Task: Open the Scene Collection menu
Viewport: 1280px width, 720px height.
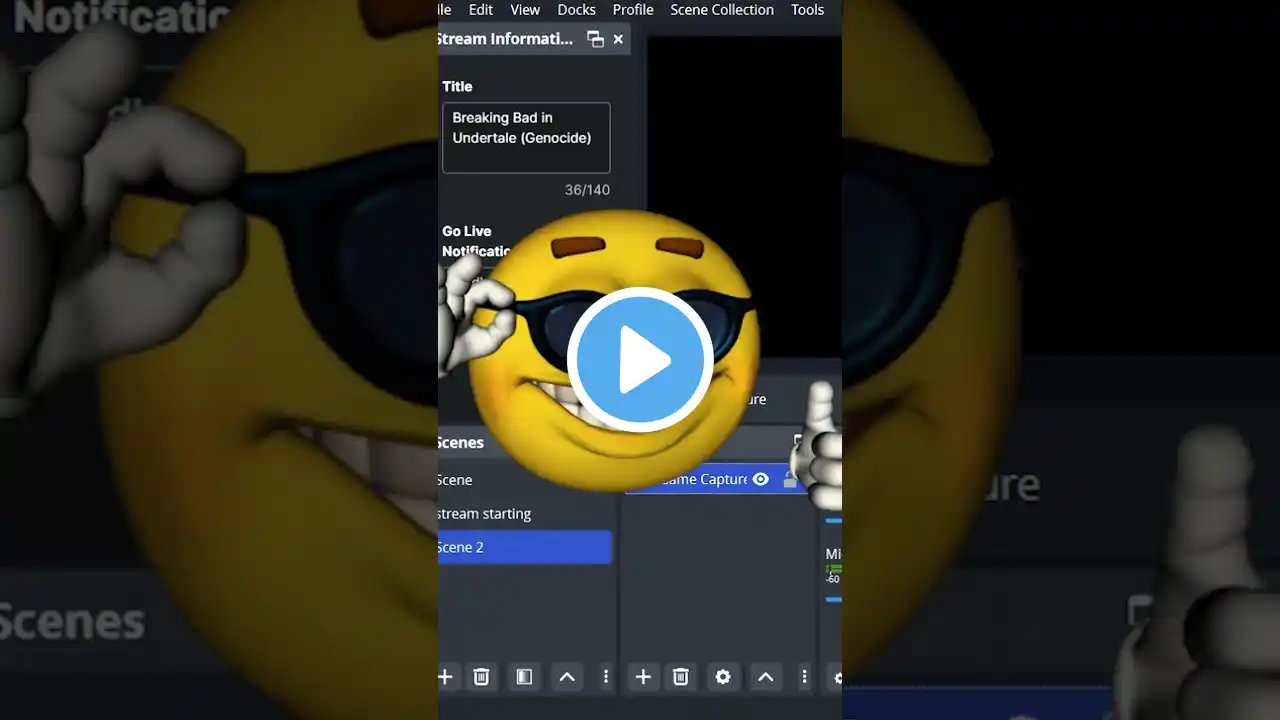Action: point(722,10)
